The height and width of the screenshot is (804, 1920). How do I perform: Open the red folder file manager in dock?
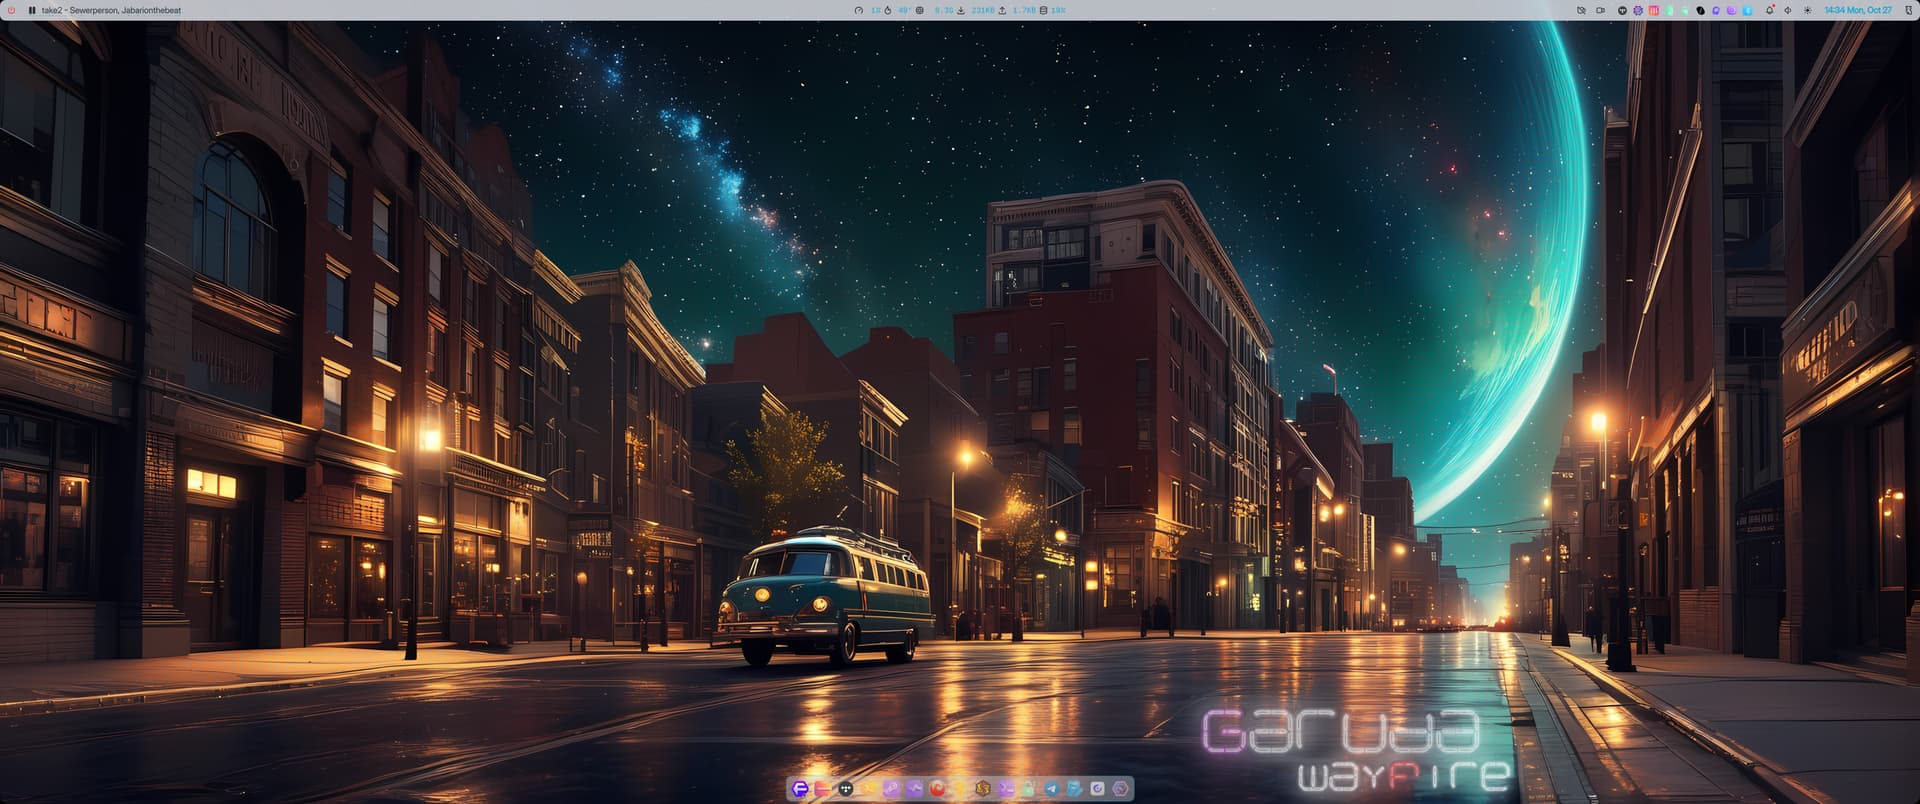pos(822,789)
